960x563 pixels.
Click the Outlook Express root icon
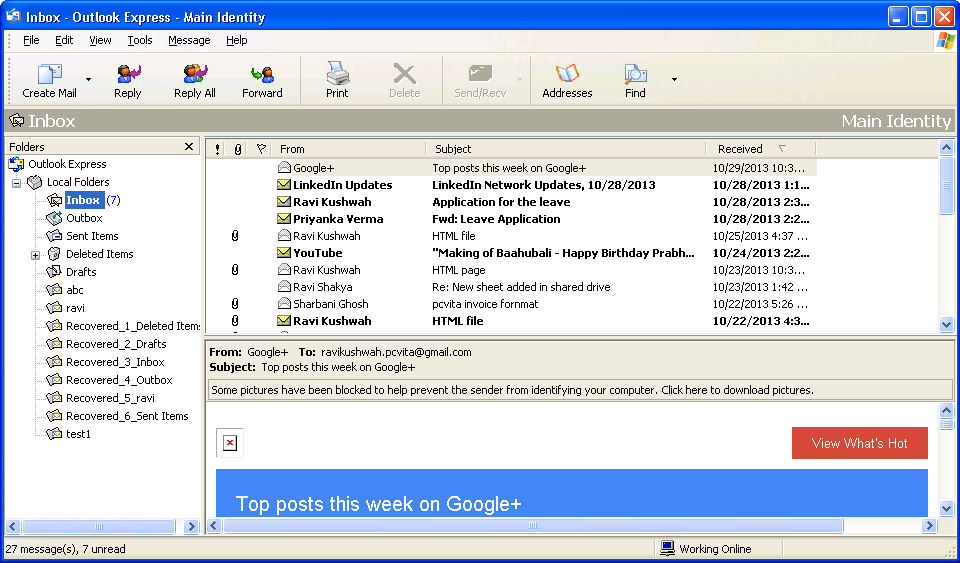click(17, 164)
